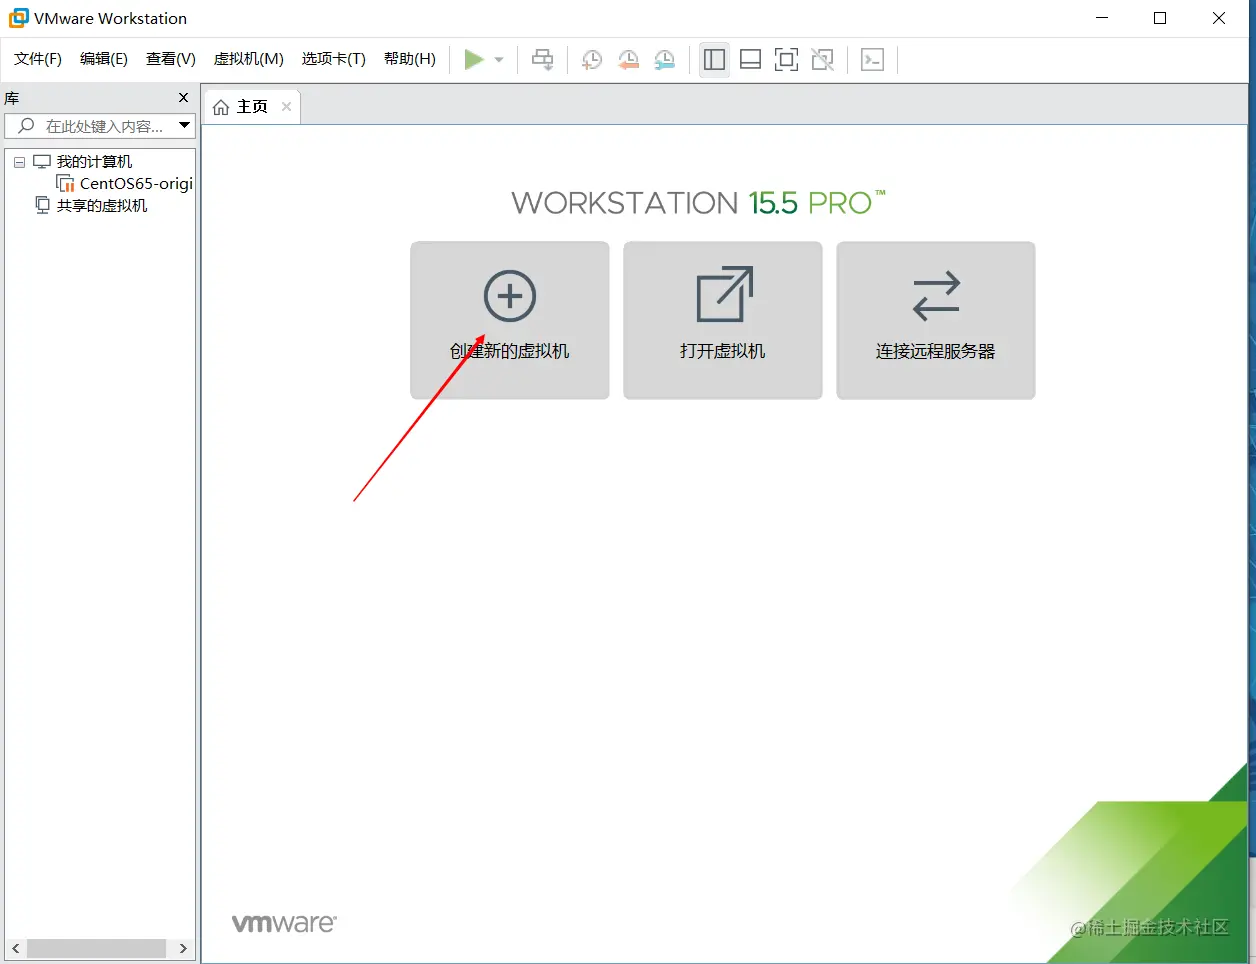Open the 文件(F) menu
Viewport: 1256px width, 964px height.
point(38,59)
